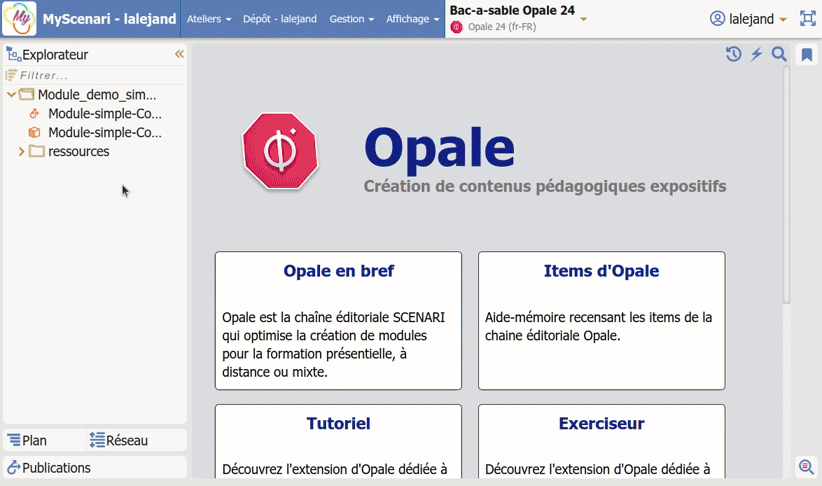Click the filter icon beside Filtrer field
Viewport: 822px width, 486px height.
pyautogui.click(x=10, y=75)
